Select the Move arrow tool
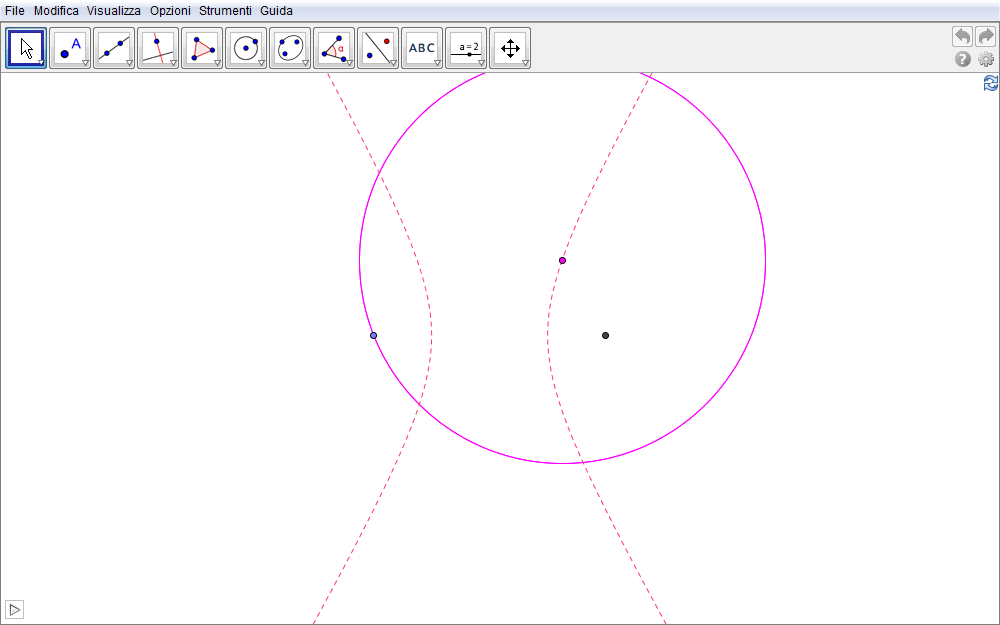This screenshot has height=625, width=1000. [x=26, y=48]
